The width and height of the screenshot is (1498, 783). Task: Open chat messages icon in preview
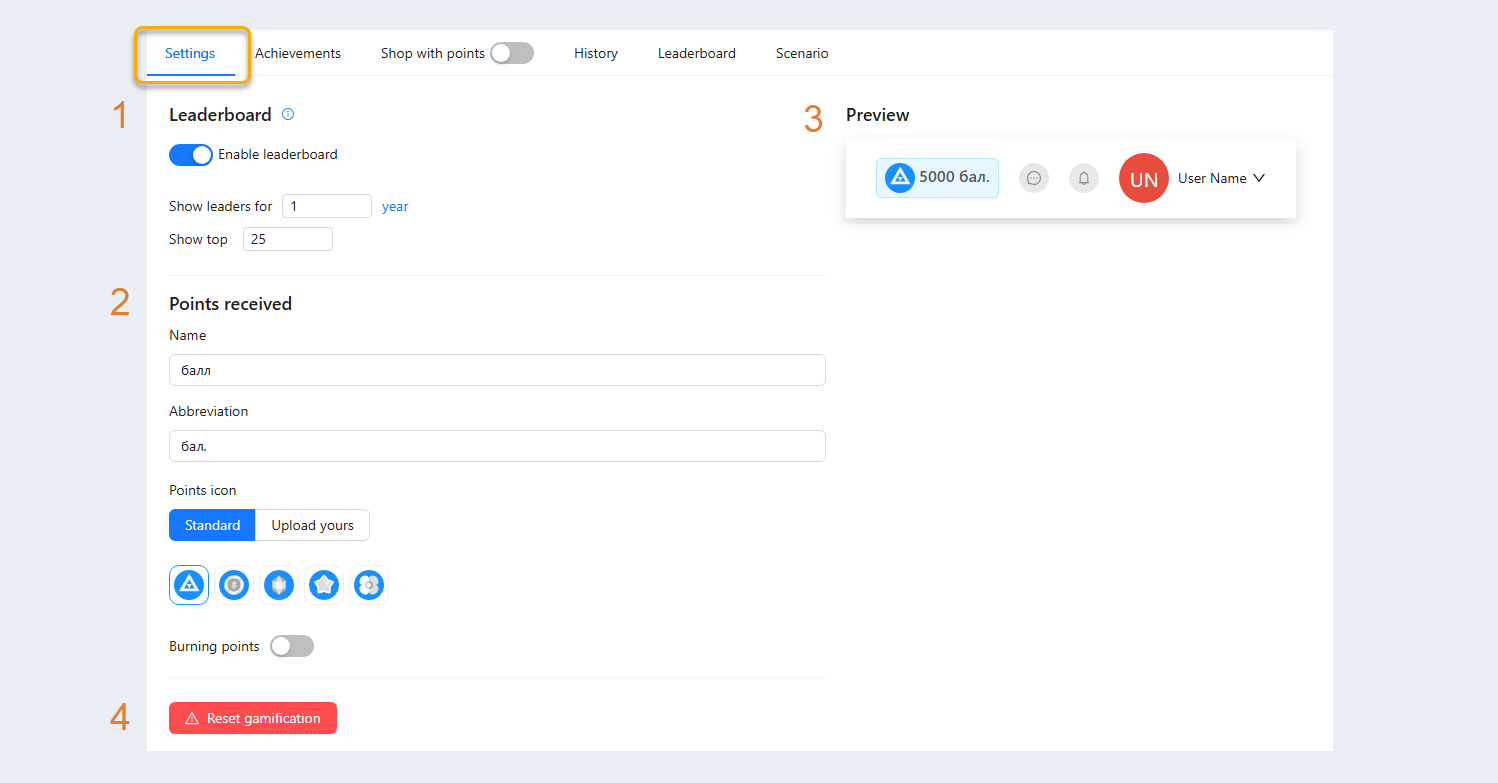pos(1034,178)
